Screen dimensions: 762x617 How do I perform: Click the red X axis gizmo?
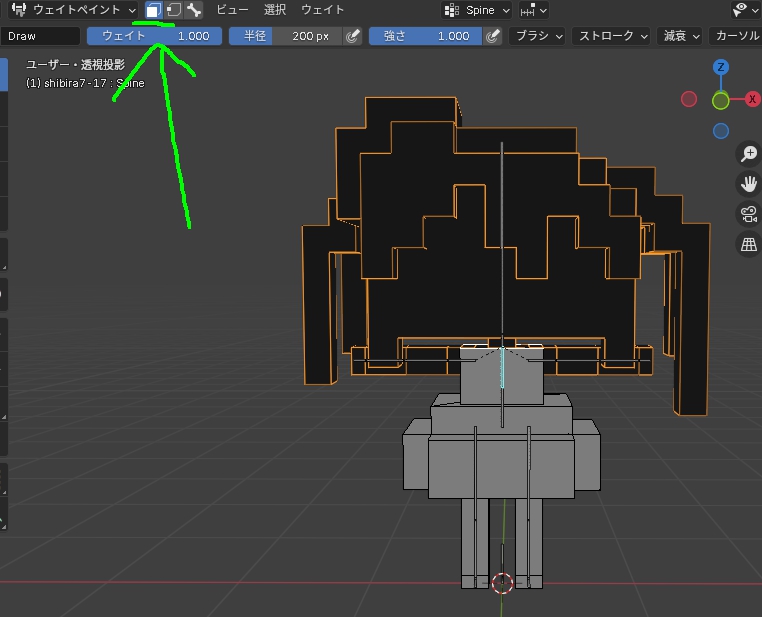pyautogui.click(x=752, y=99)
